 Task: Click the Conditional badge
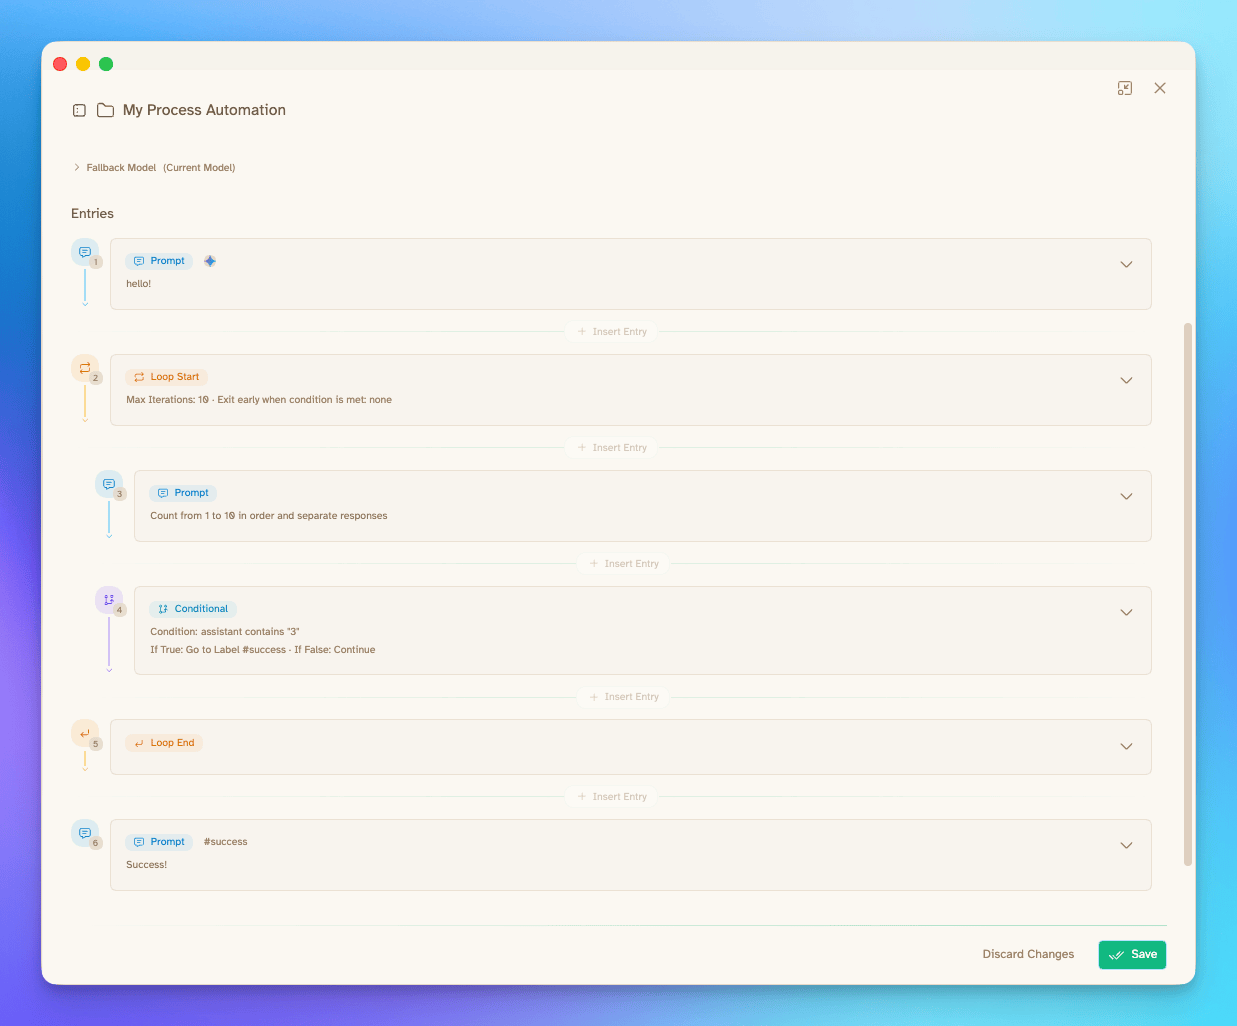193,609
